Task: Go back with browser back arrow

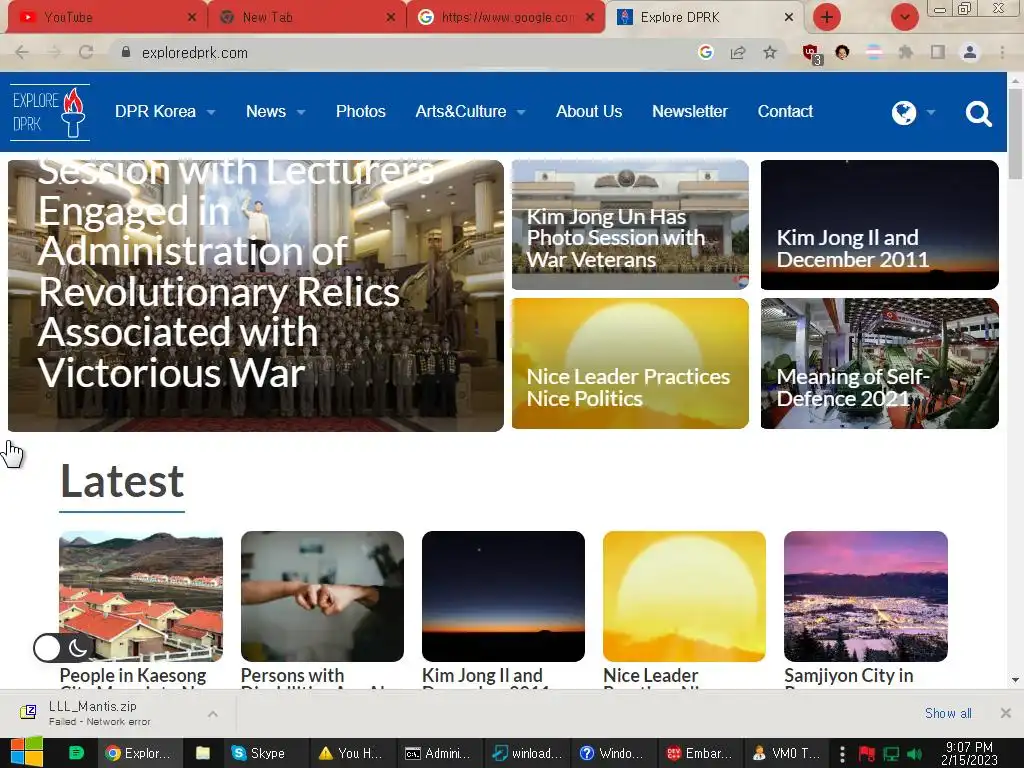Action: pos(22,53)
